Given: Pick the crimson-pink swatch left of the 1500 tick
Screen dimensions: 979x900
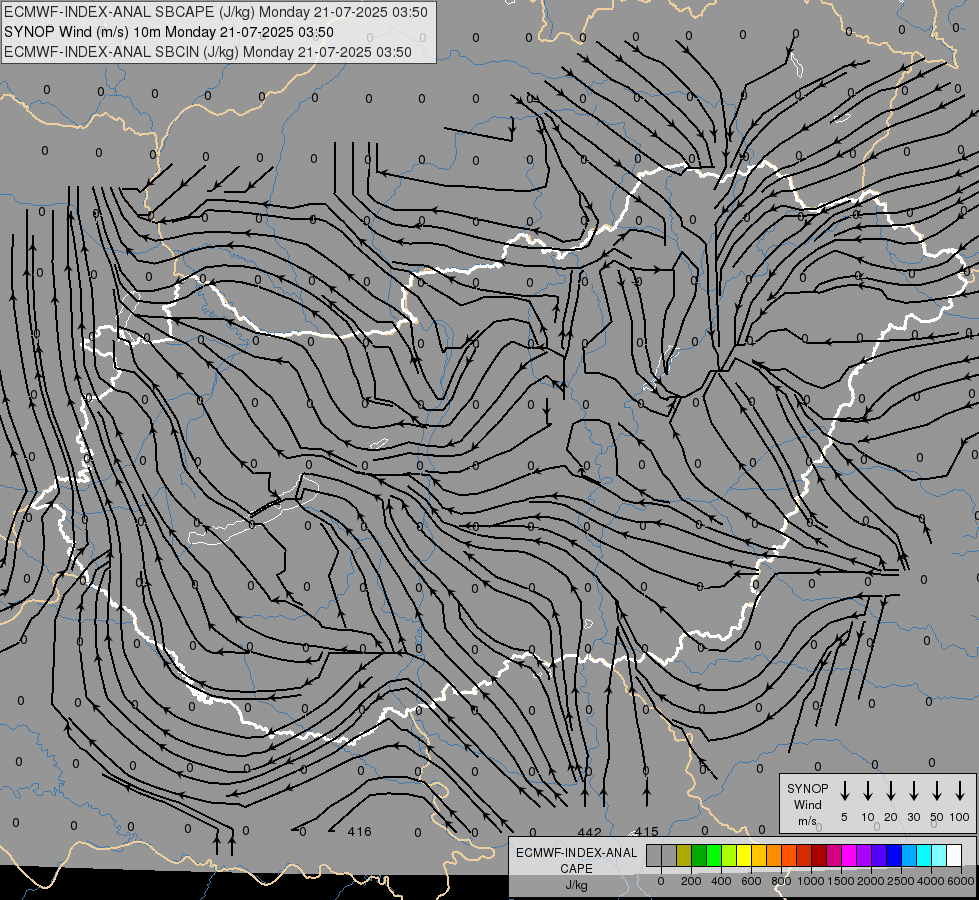Looking at the screenshot, I should point(834,855).
